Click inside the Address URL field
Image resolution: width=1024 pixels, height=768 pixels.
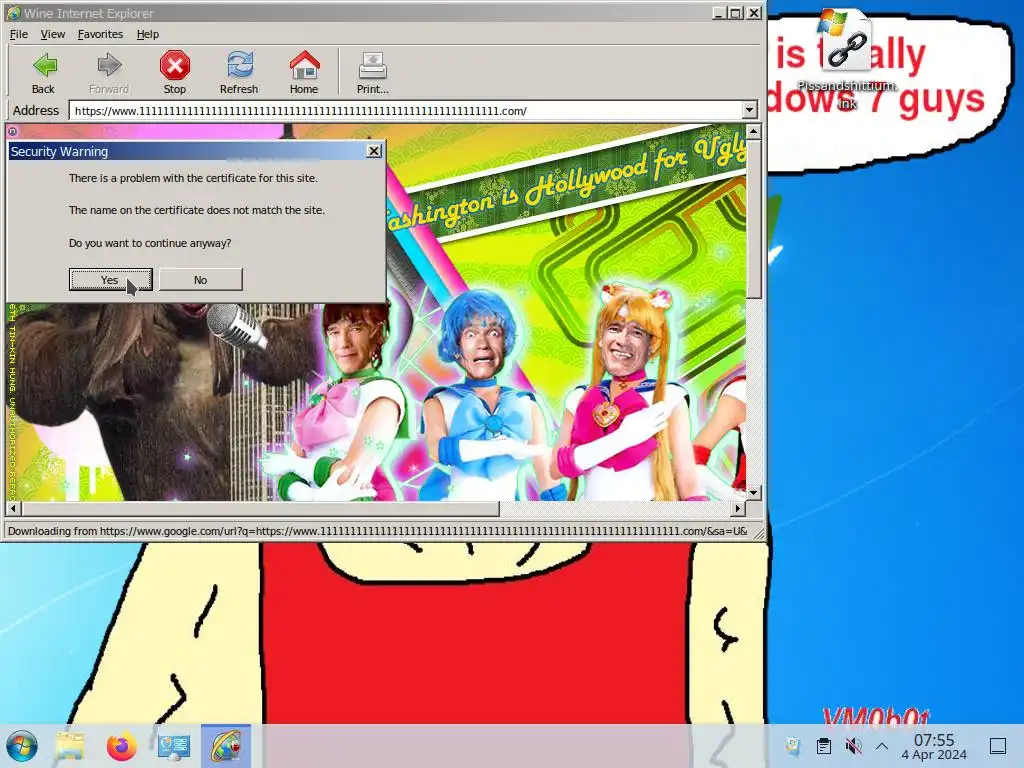click(405, 110)
